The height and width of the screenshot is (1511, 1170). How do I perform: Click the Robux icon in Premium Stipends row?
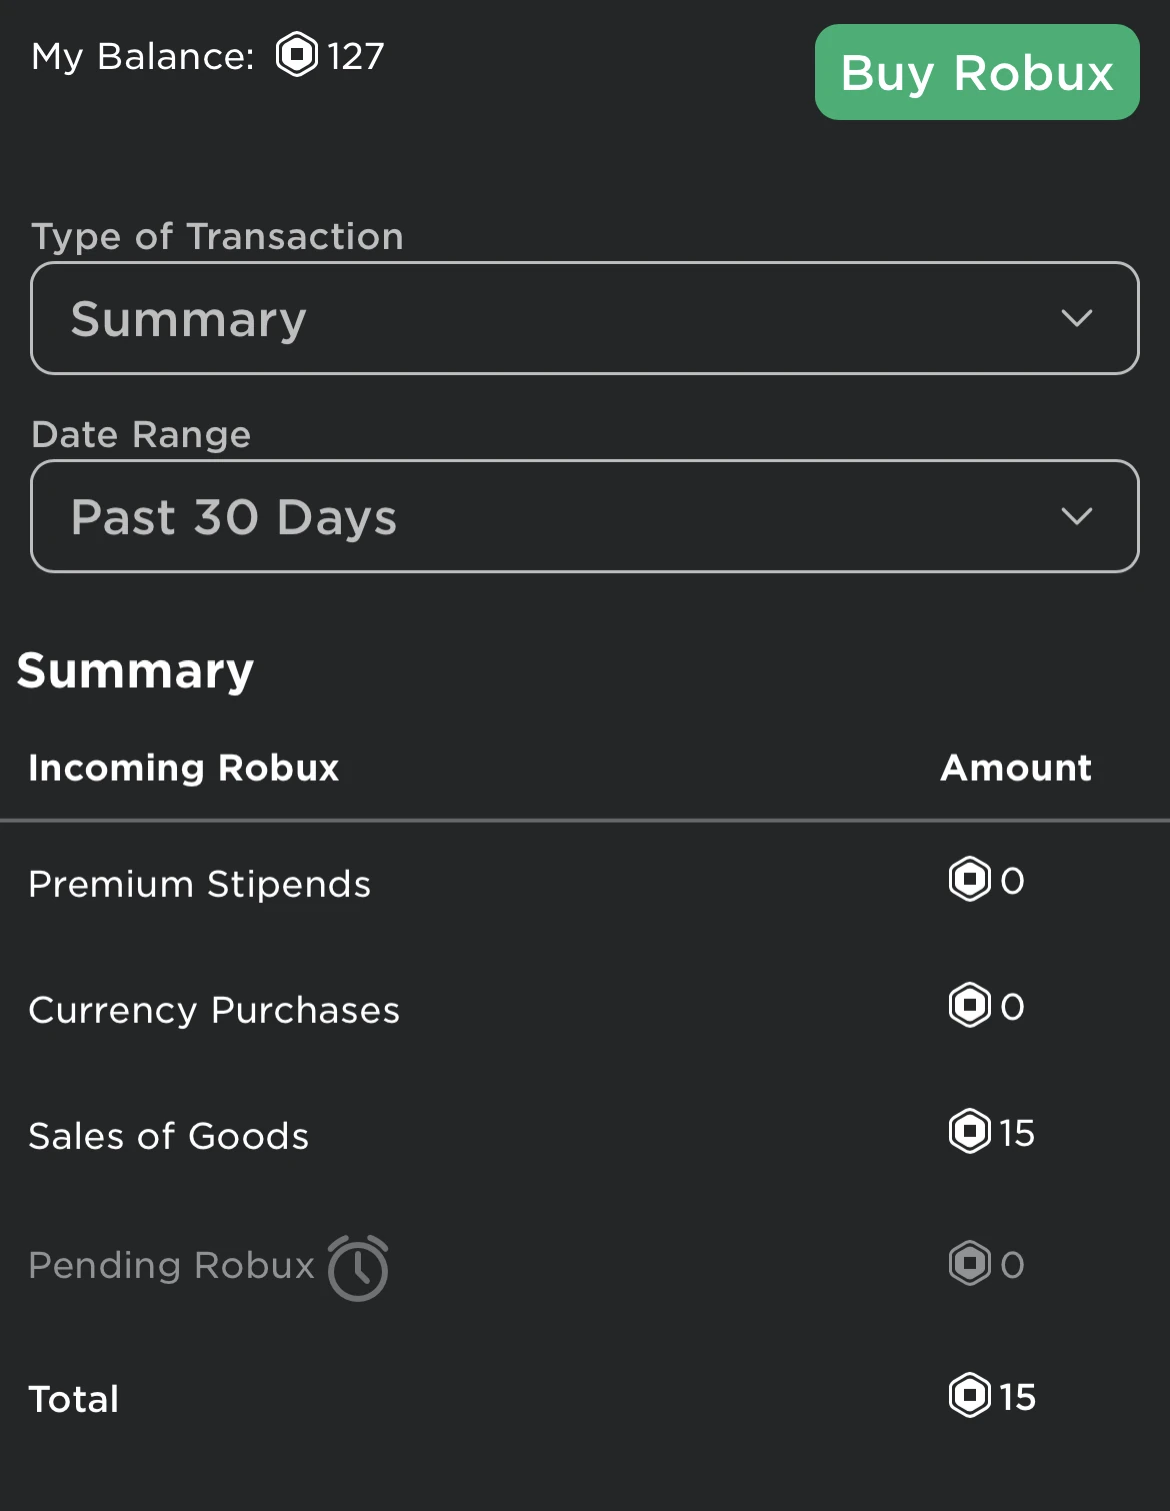(x=969, y=880)
